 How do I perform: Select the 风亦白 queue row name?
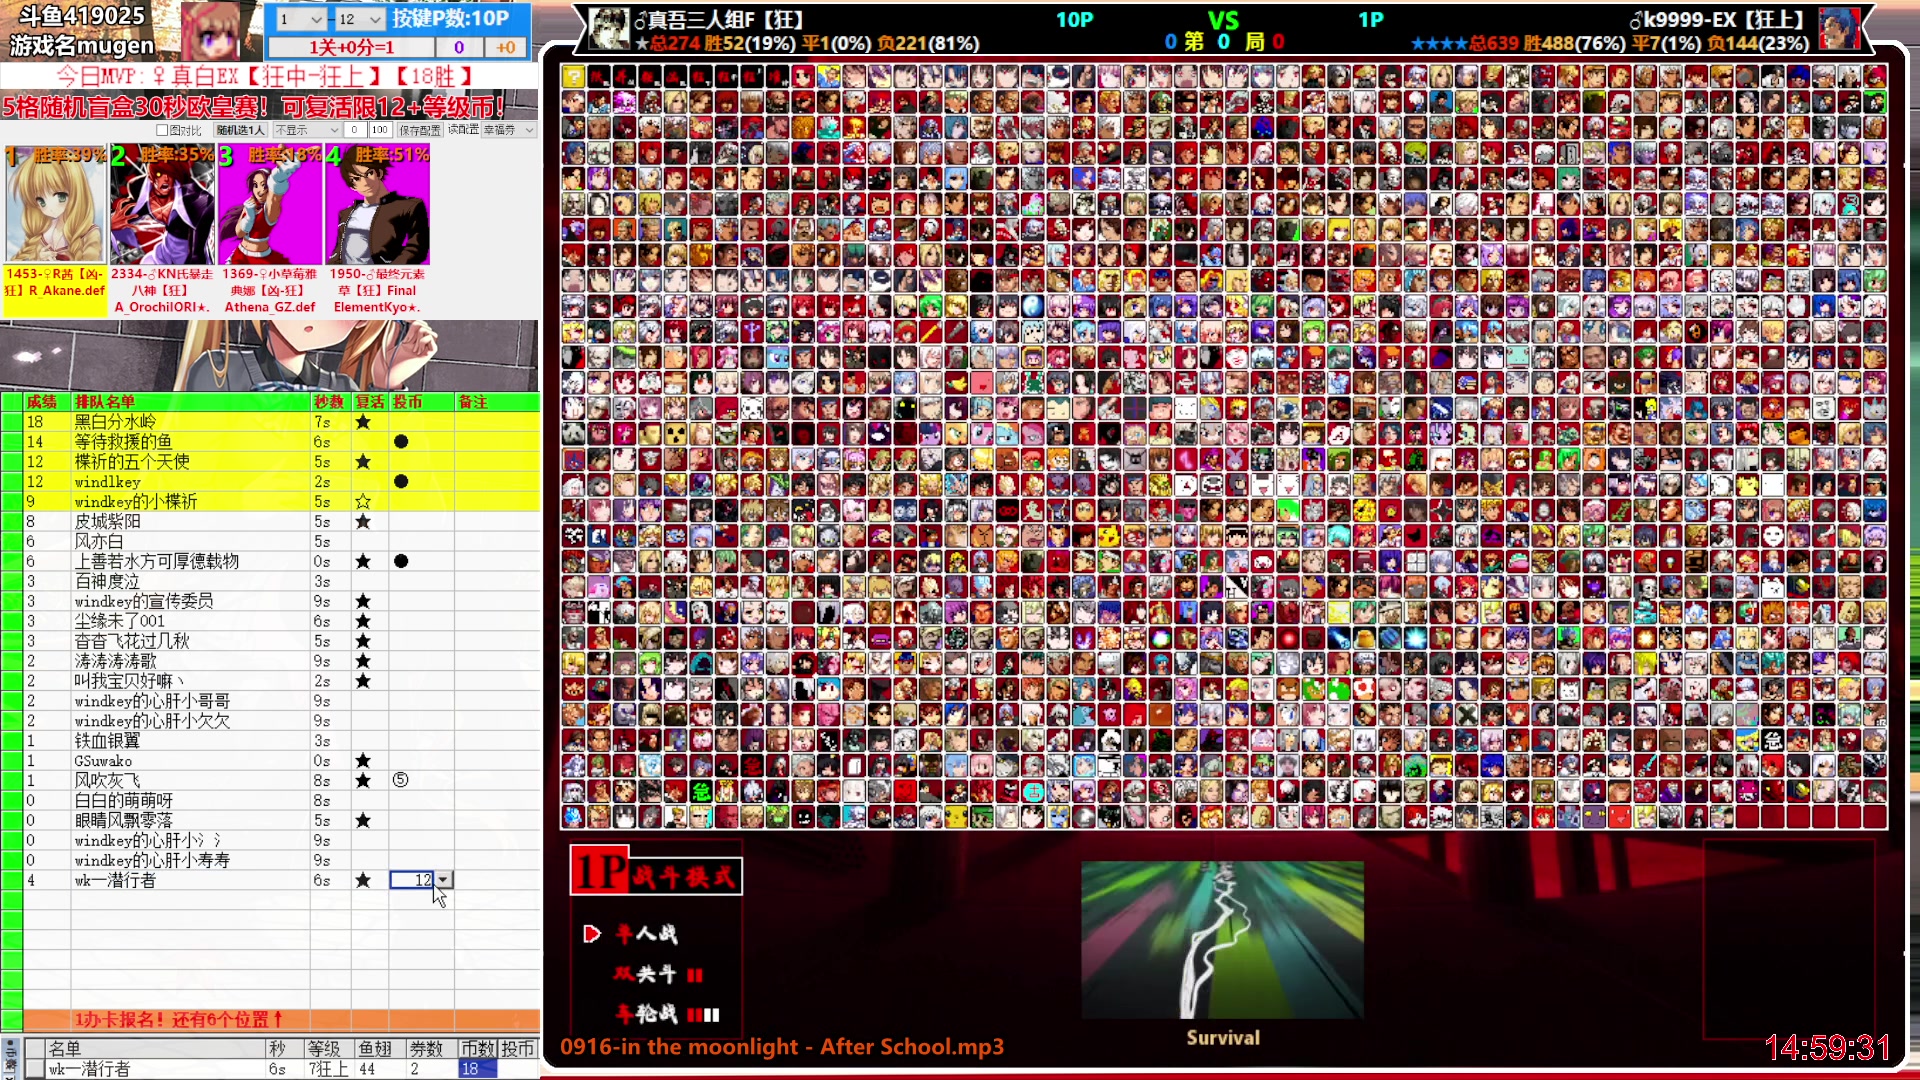(99, 542)
